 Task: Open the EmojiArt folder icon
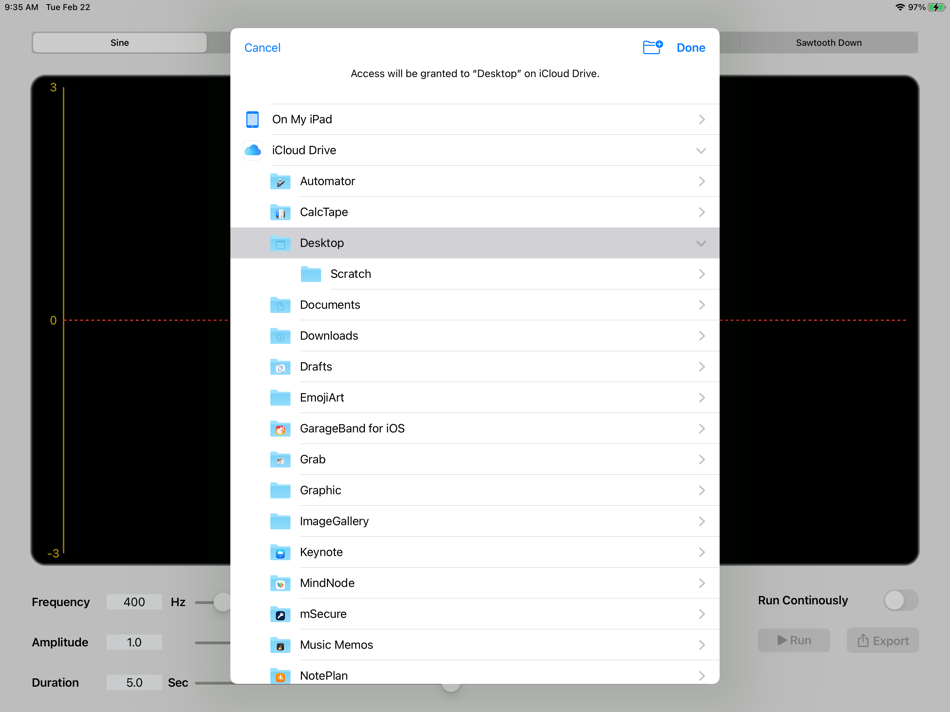[x=280, y=398]
